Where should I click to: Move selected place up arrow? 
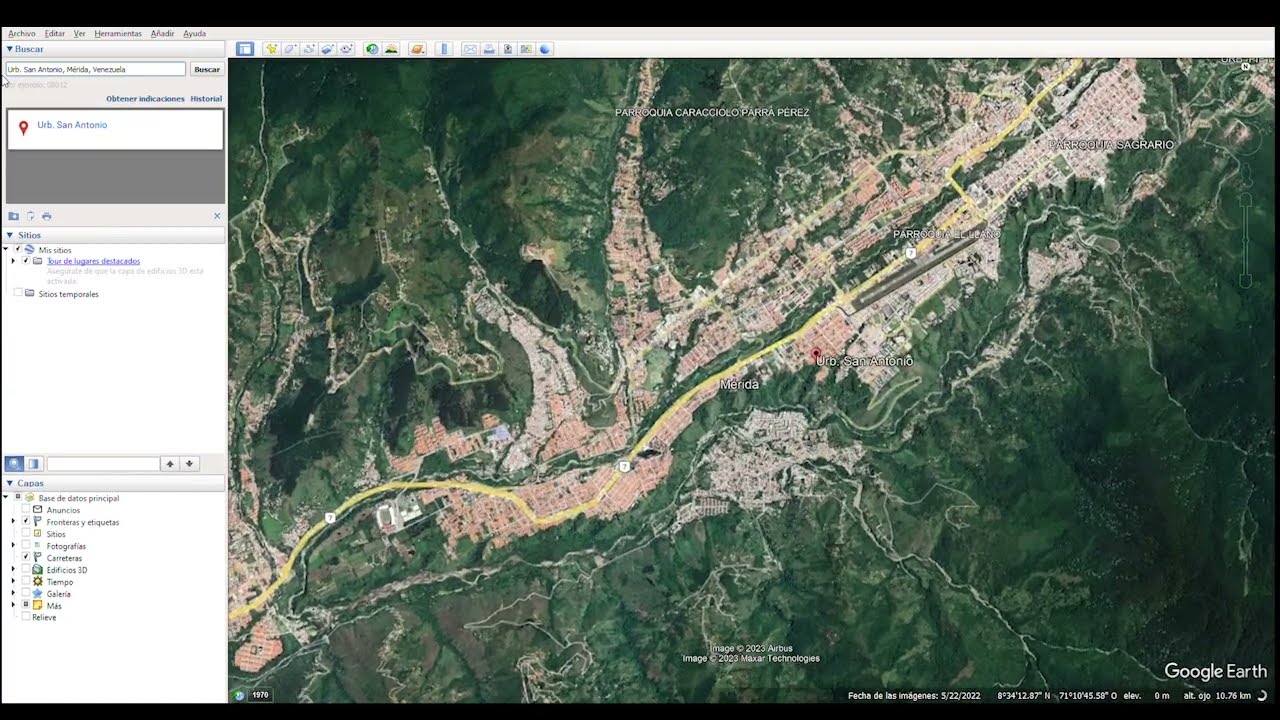click(170, 464)
